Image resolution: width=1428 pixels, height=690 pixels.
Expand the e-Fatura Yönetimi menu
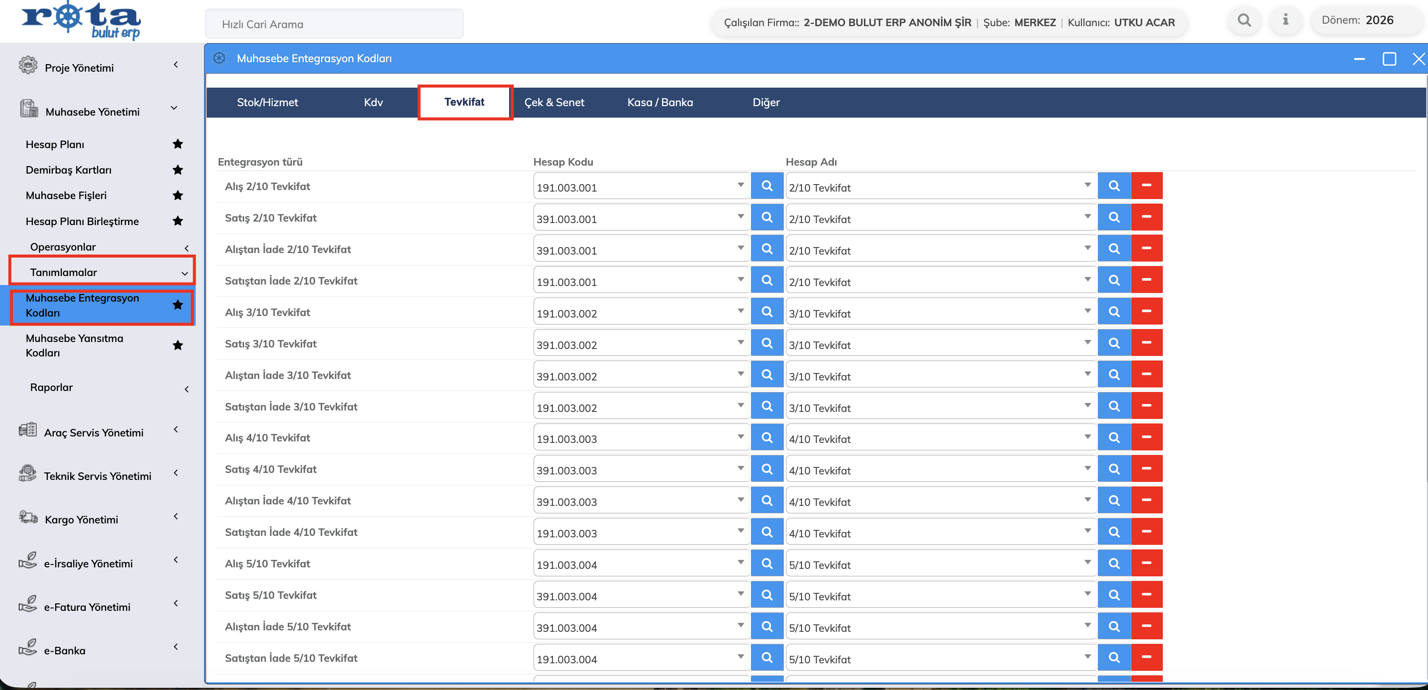[88, 607]
